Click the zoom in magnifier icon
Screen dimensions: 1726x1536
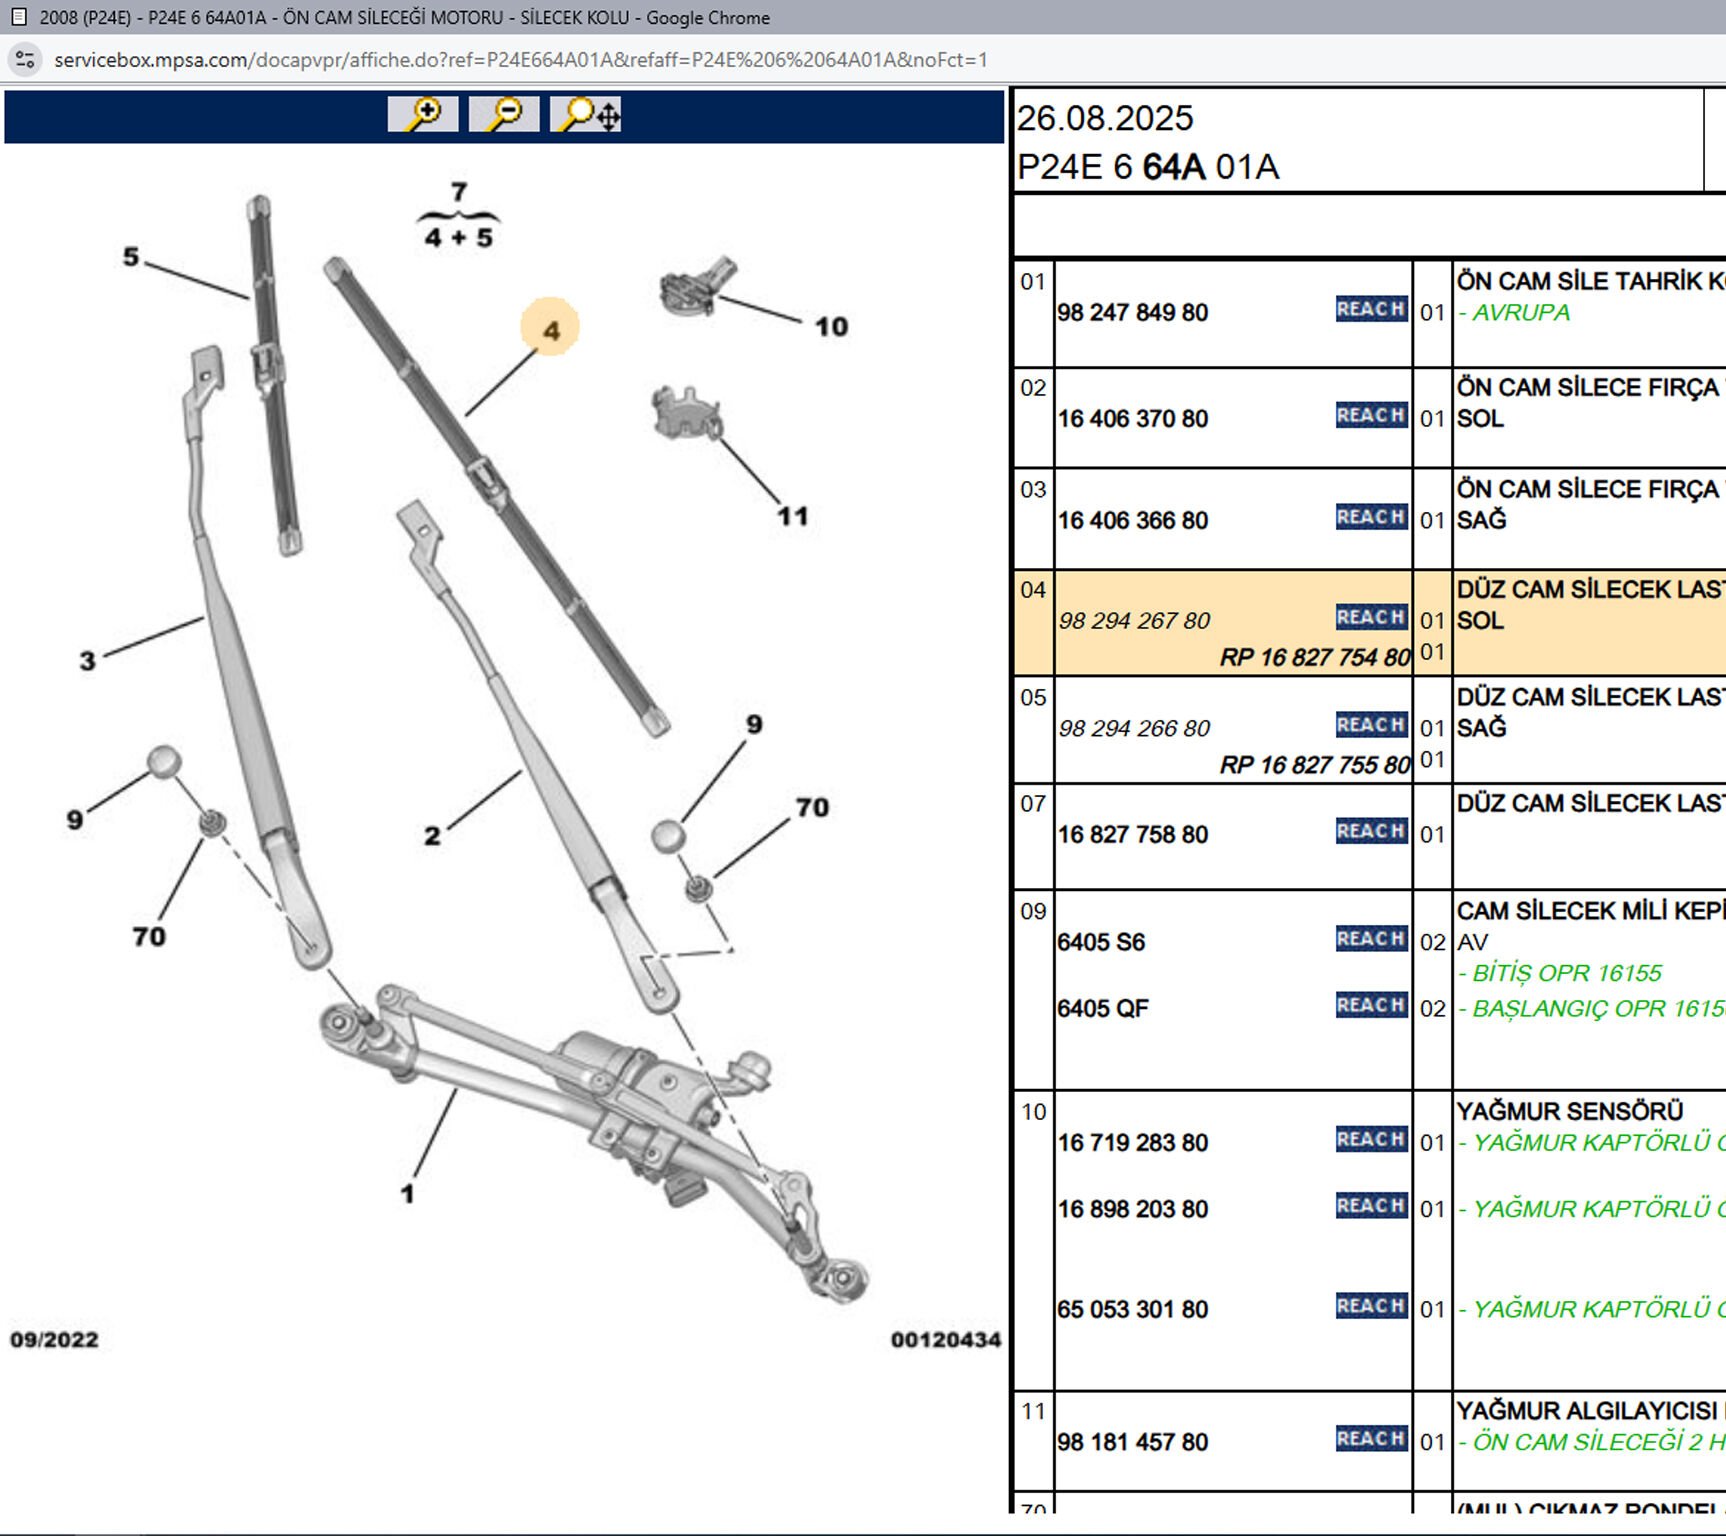423,114
